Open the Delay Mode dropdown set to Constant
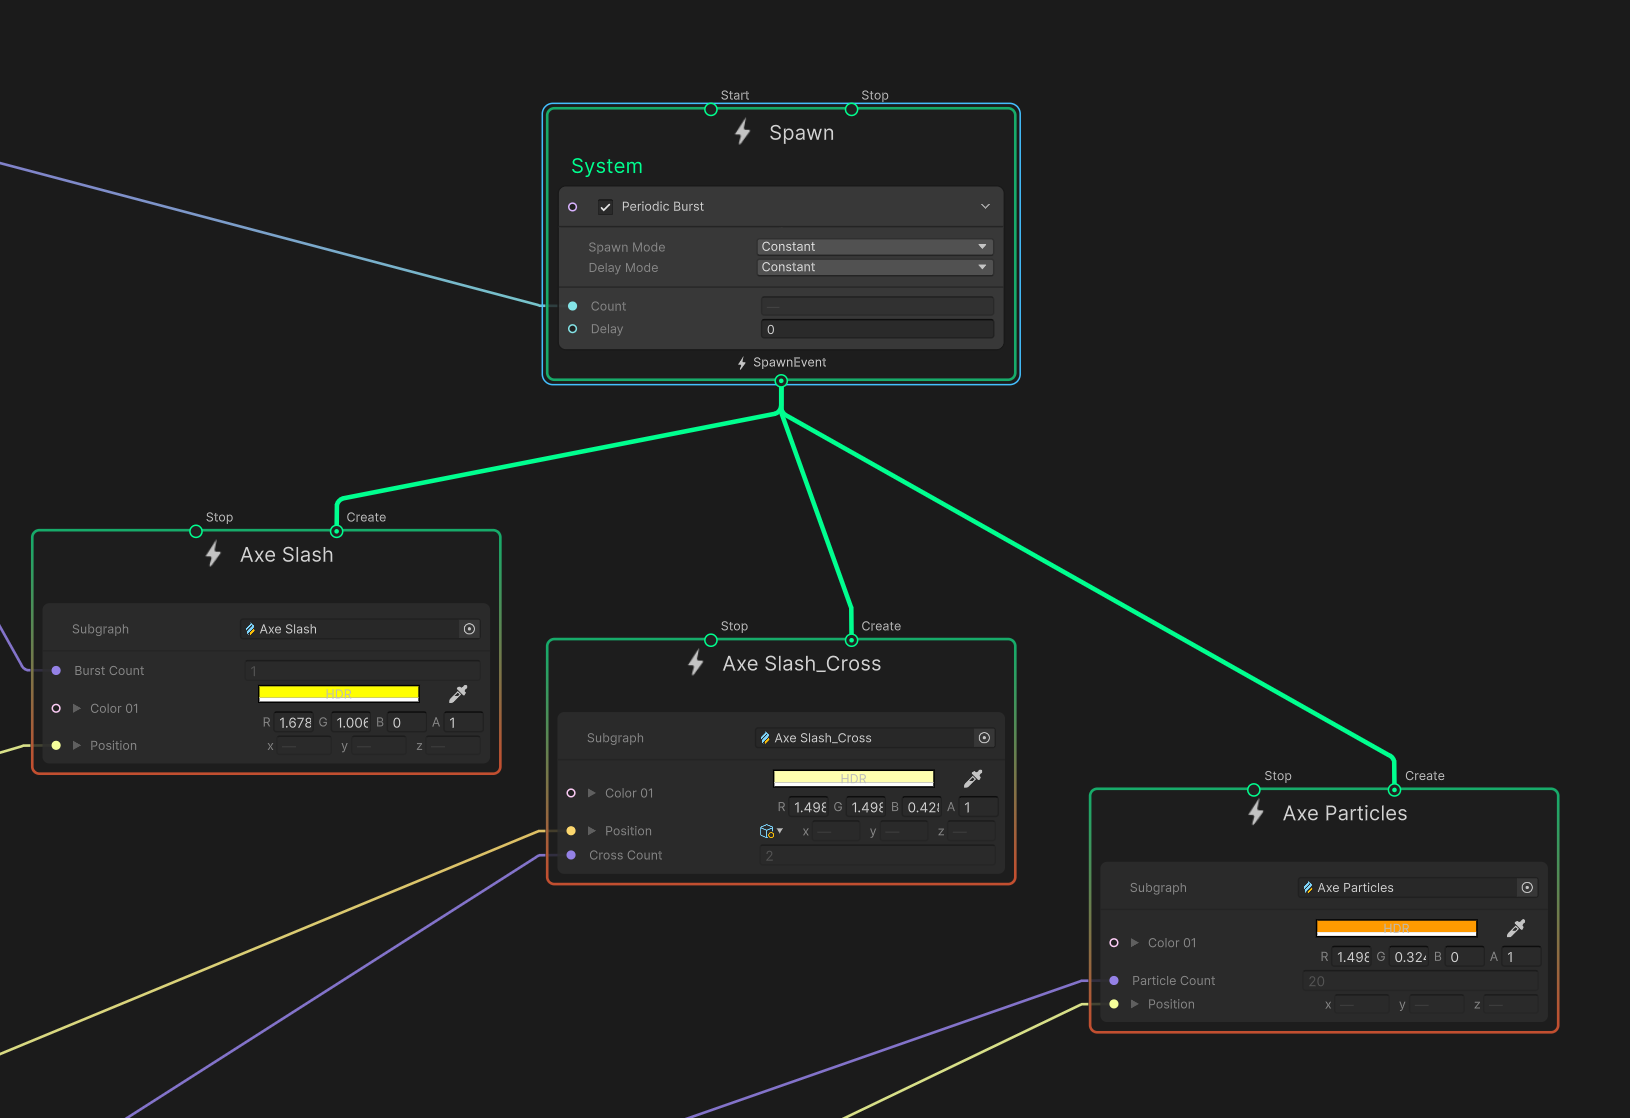 tap(873, 267)
